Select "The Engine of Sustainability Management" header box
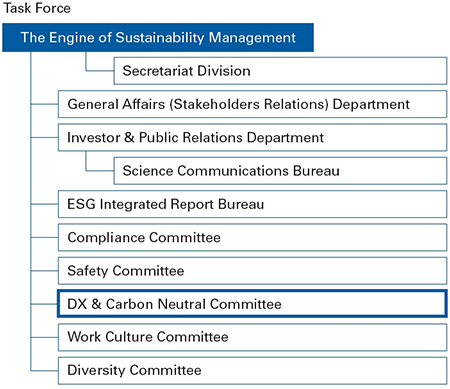This screenshot has width=450, height=389. [158, 37]
